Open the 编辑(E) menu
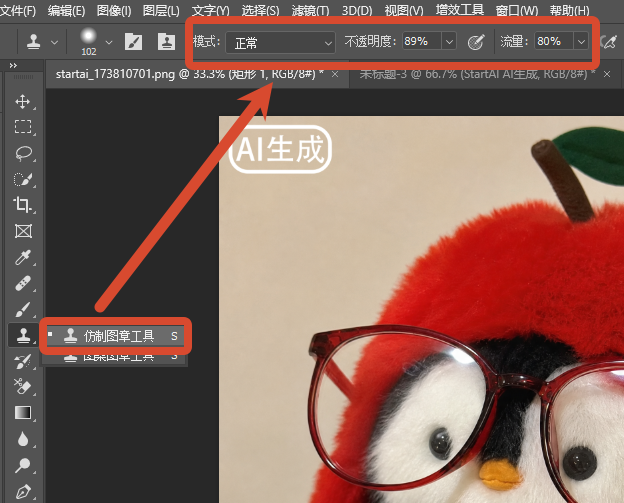Viewport: 624px width, 503px height. tap(66, 10)
